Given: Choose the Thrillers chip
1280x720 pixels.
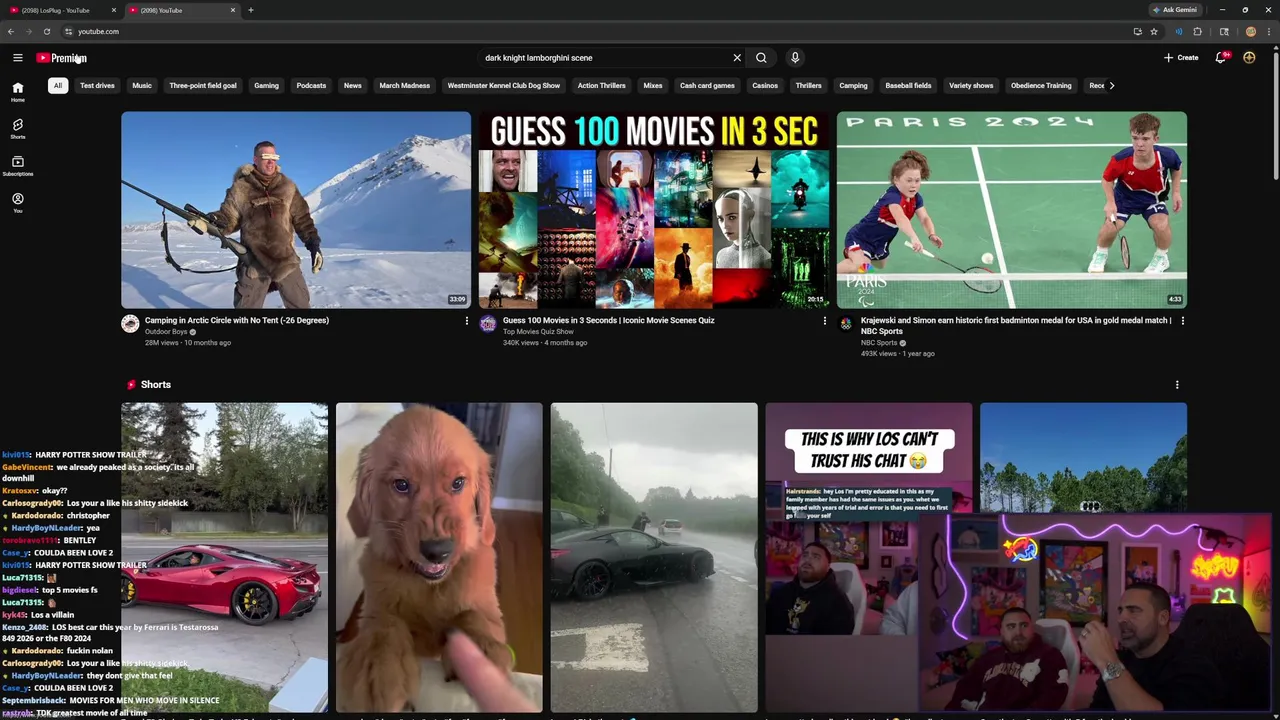Looking at the screenshot, I should point(808,85).
